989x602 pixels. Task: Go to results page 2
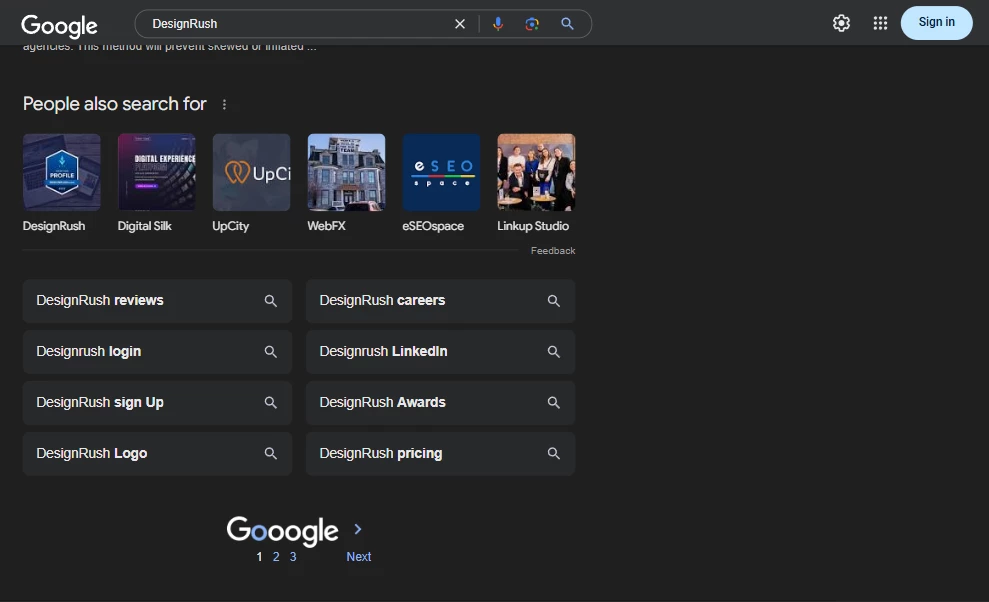pyautogui.click(x=276, y=557)
